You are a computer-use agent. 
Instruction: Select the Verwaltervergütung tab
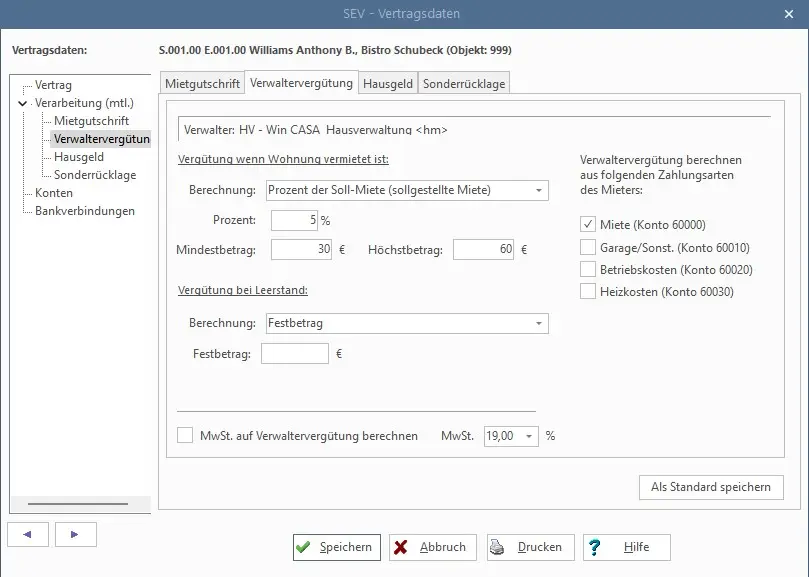[301, 83]
